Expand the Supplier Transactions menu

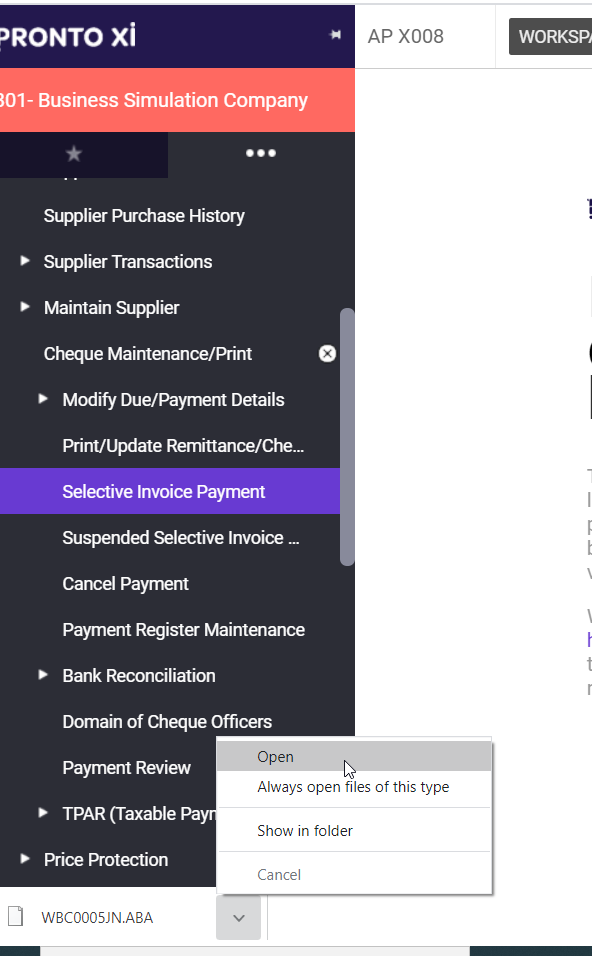tap(25, 261)
